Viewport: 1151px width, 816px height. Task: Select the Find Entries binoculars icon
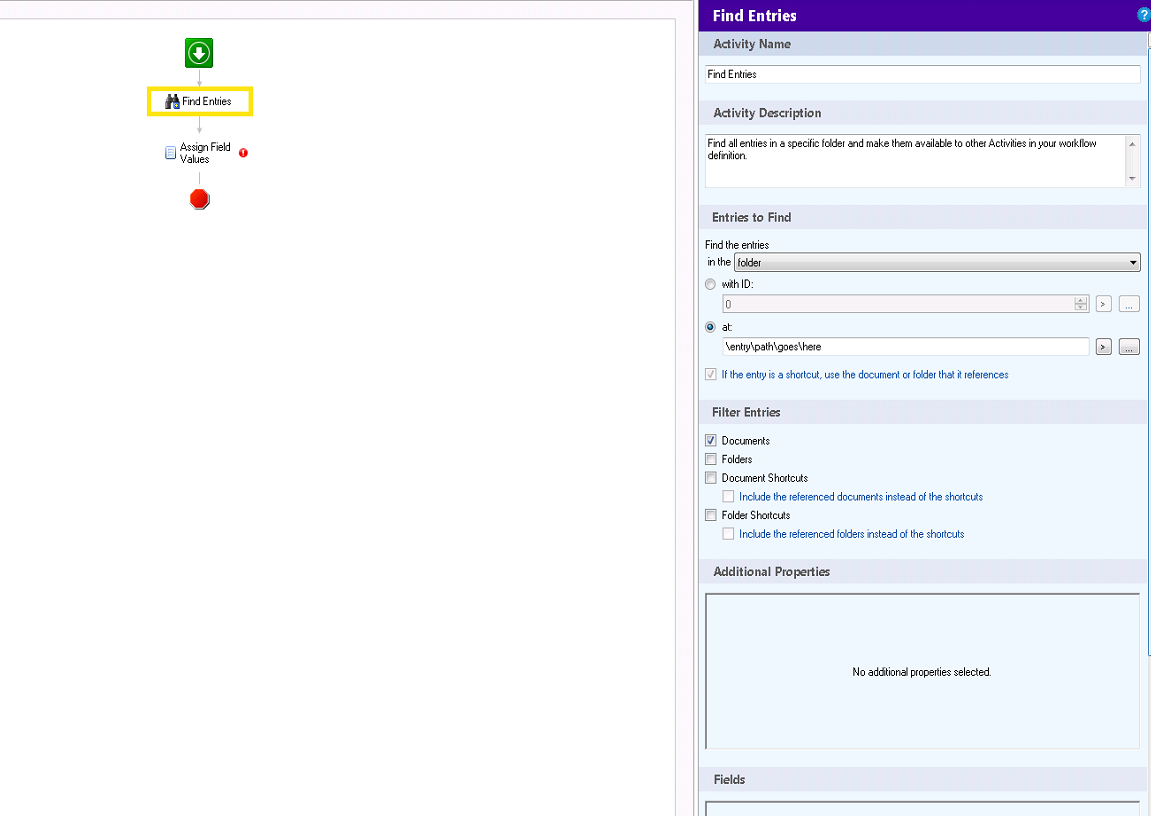[x=172, y=101]
